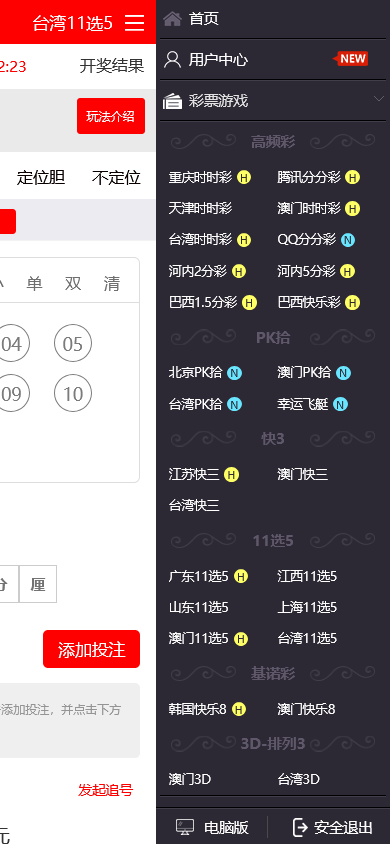Click the H badge beside 河内2分彩
390x844 pixels.
point(239,271)
